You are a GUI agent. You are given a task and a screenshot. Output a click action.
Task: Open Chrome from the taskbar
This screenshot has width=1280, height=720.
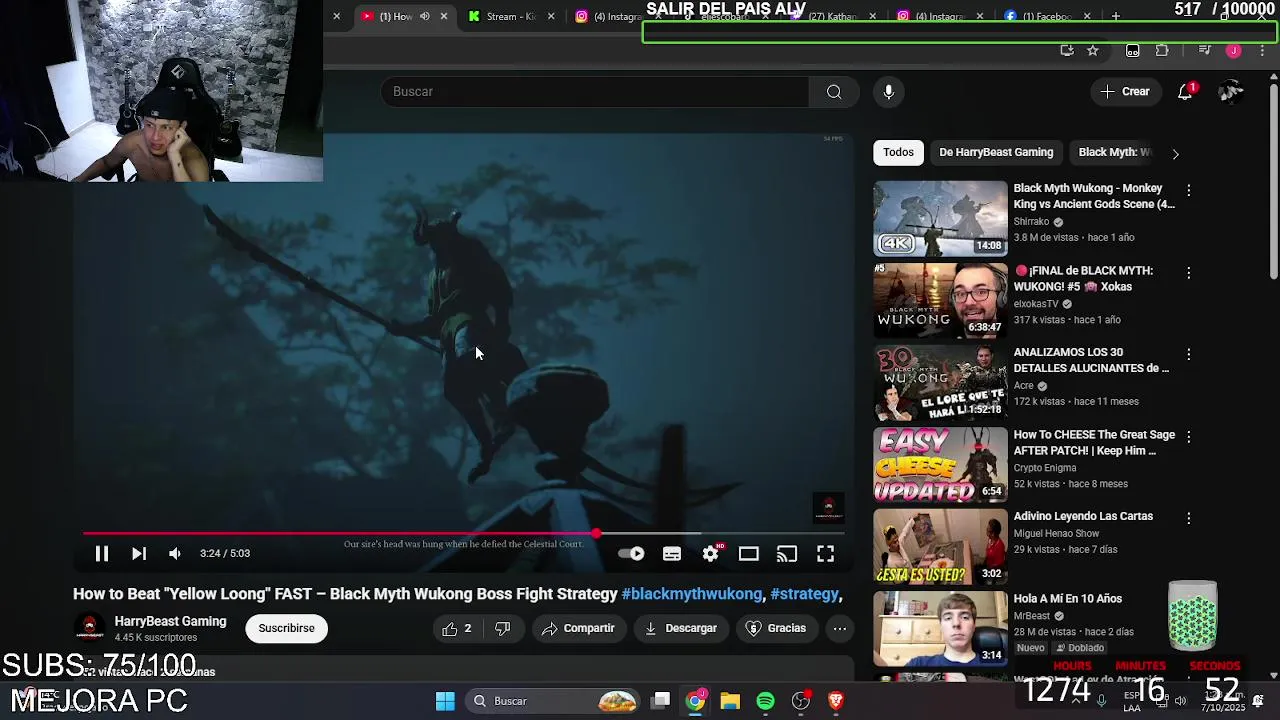pyautogui.click(x=695, y=701)
